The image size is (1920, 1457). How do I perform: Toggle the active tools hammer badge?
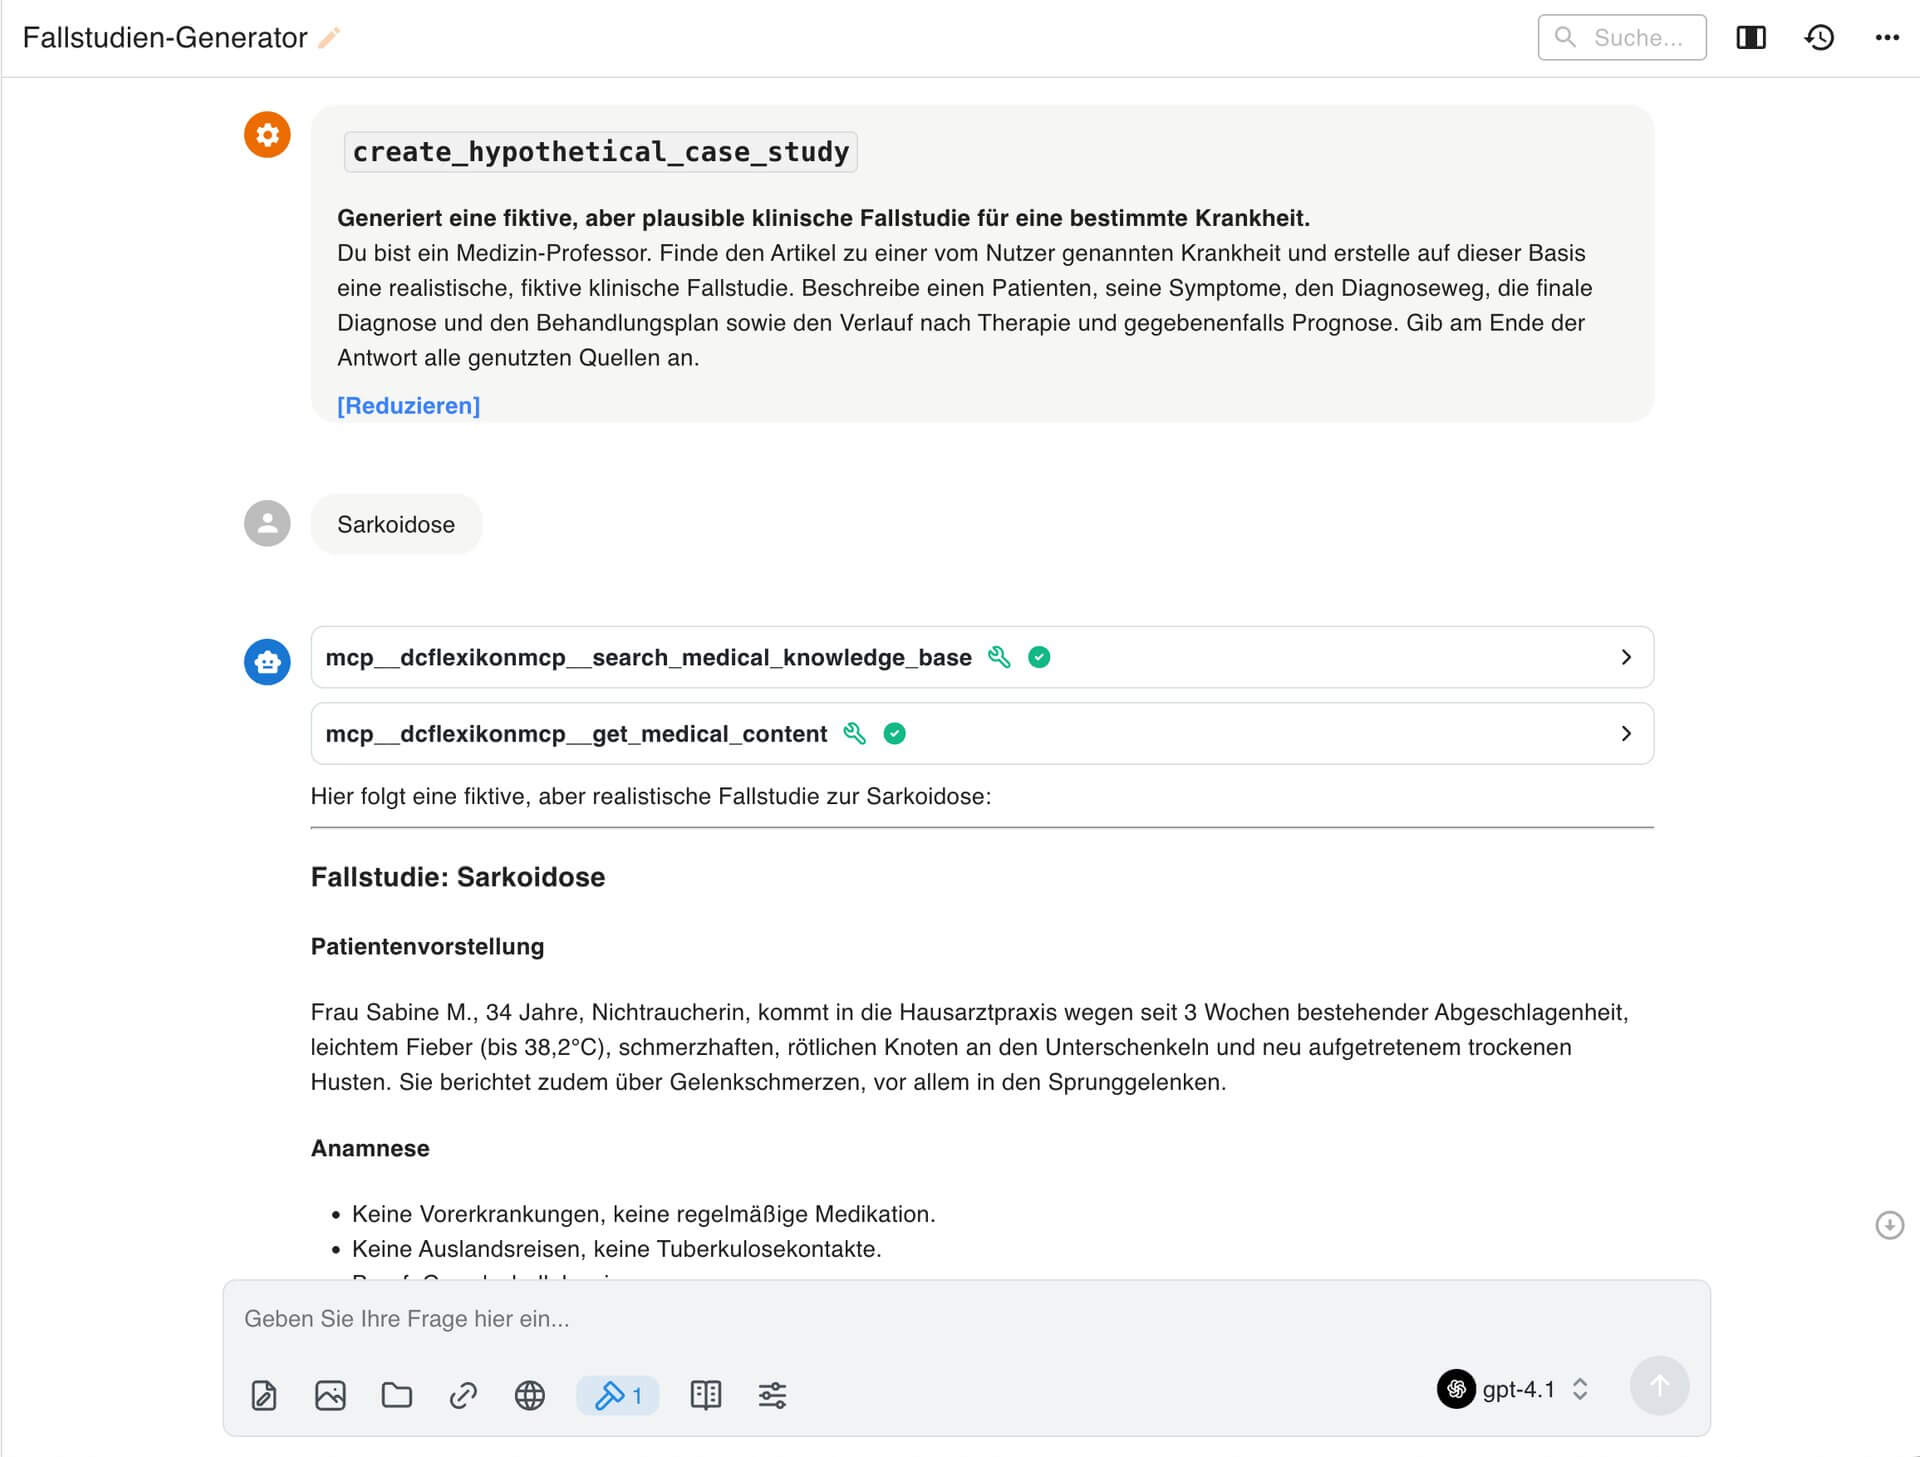[617, 1395]
